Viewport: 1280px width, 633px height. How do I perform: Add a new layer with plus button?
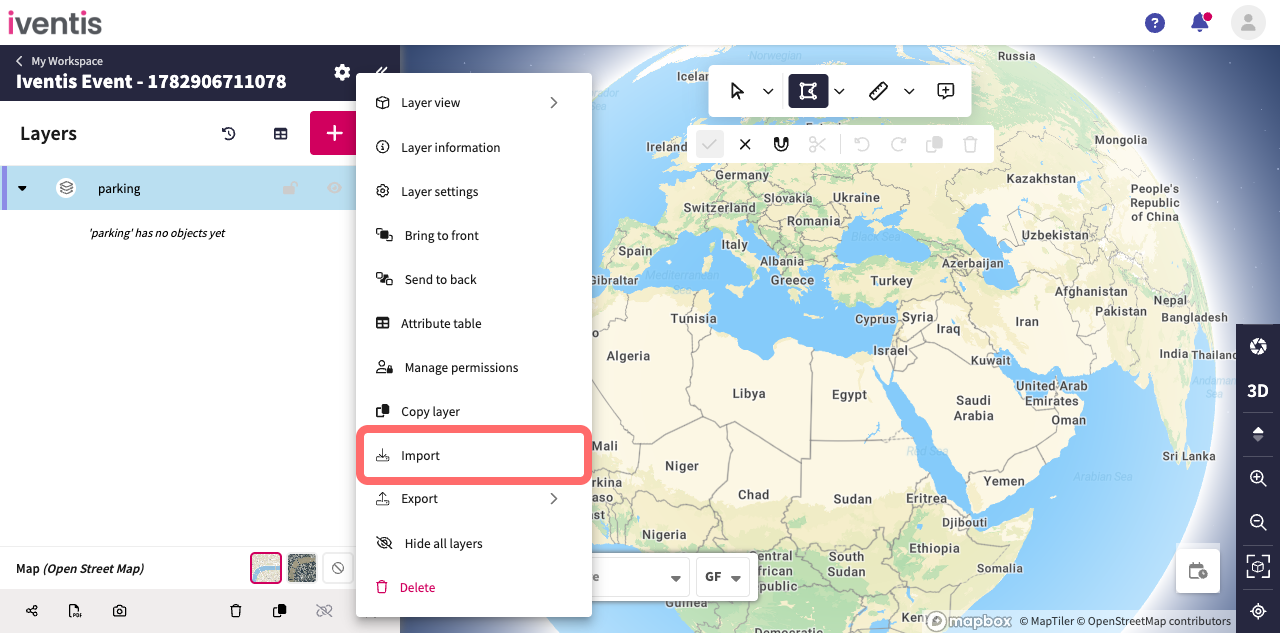click(x=334, y=133)
